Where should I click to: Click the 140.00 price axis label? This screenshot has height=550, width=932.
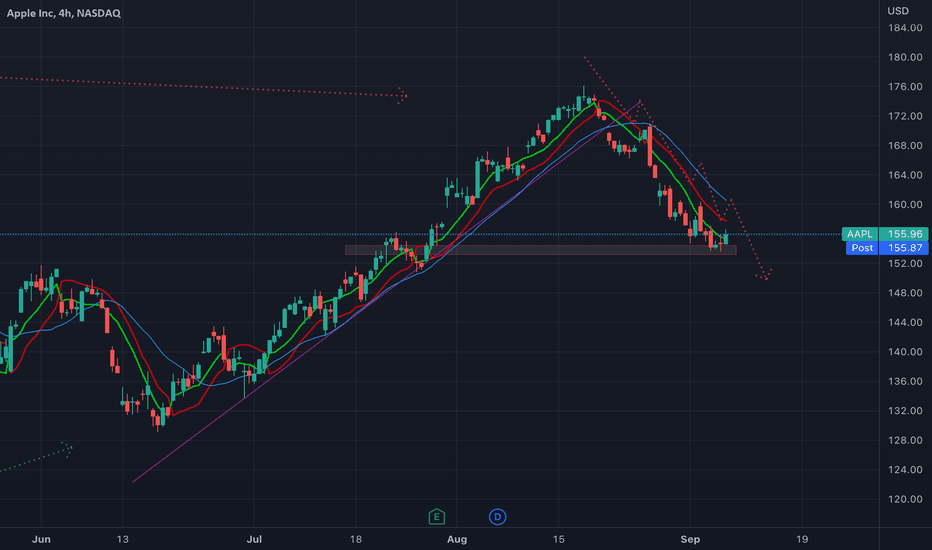[905, 352]
